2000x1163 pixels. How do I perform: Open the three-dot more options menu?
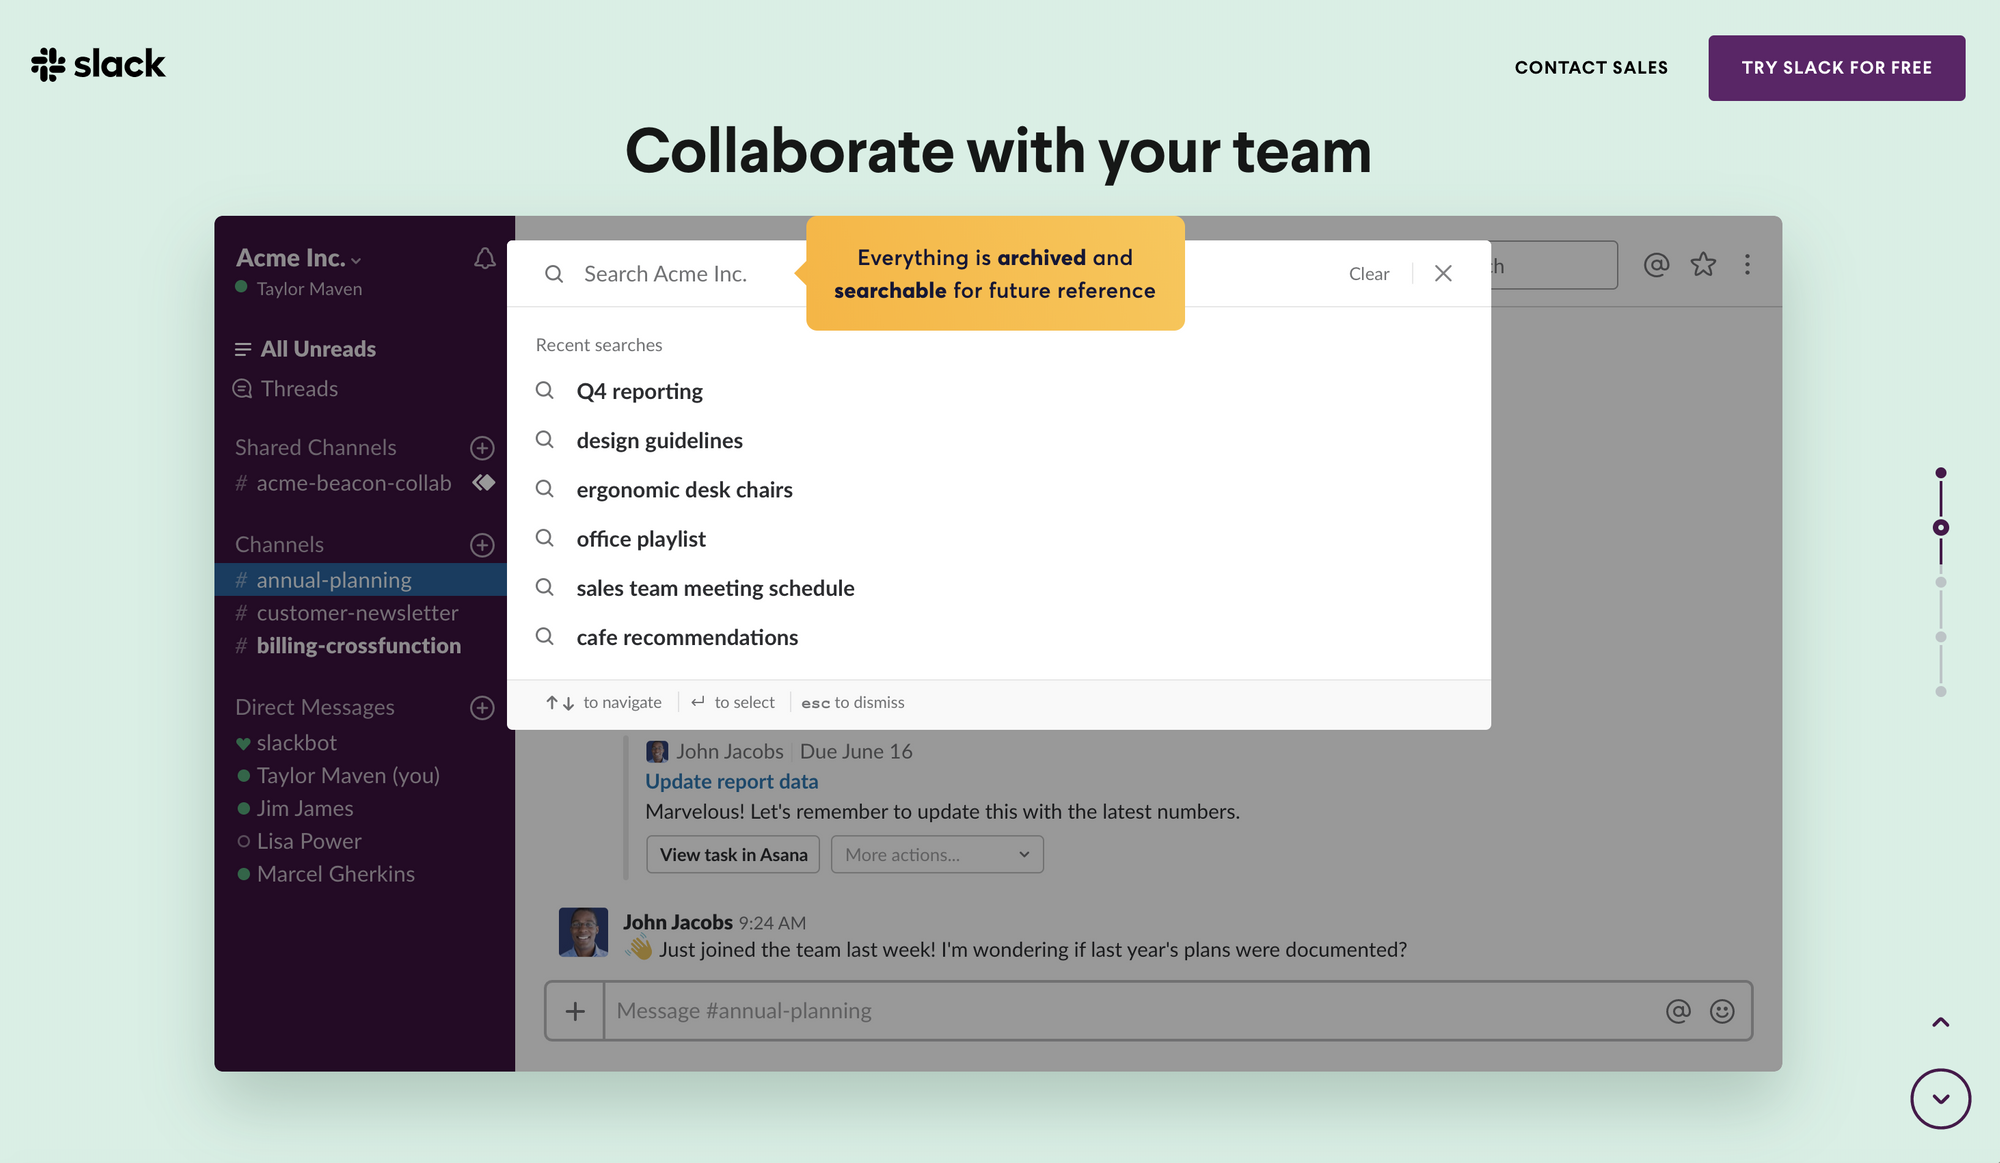coord(1747,265)
